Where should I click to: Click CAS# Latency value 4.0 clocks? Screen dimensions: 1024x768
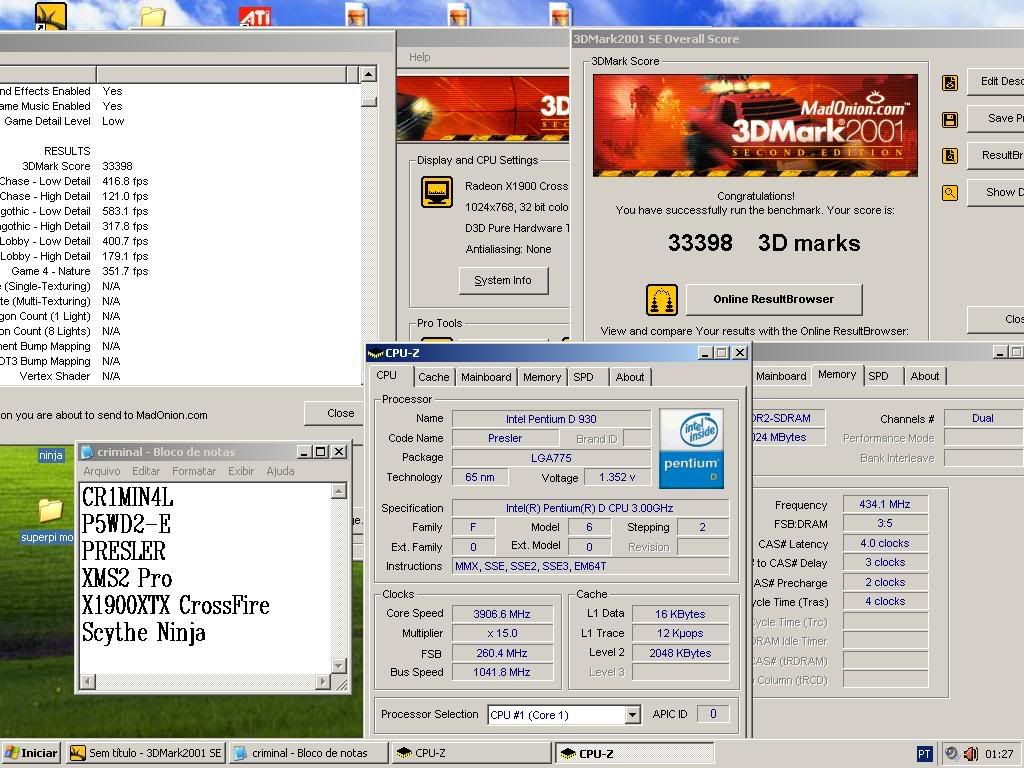click(885, 543)
